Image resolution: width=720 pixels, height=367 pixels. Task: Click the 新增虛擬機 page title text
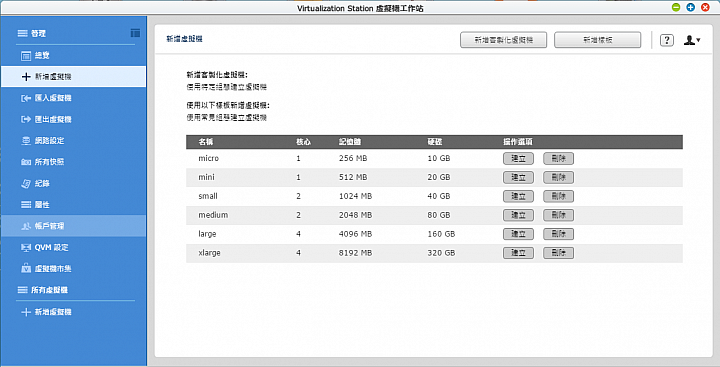click(184, 40)
